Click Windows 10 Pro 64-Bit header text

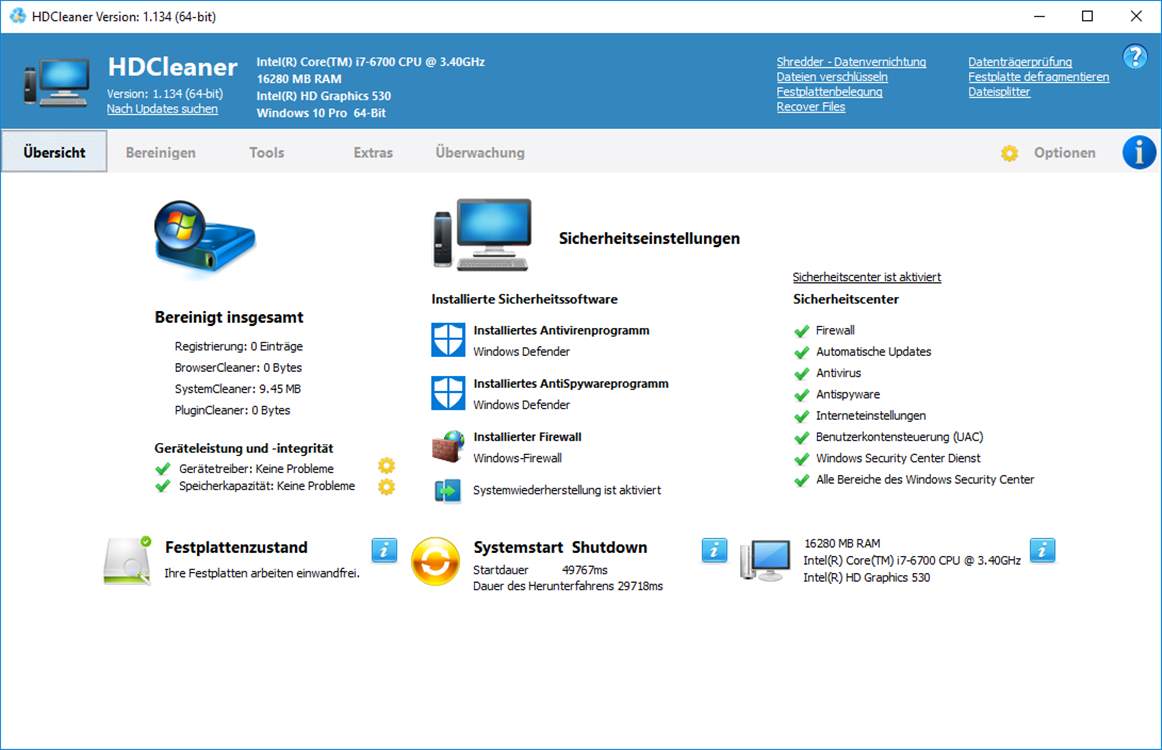point(321,113)
